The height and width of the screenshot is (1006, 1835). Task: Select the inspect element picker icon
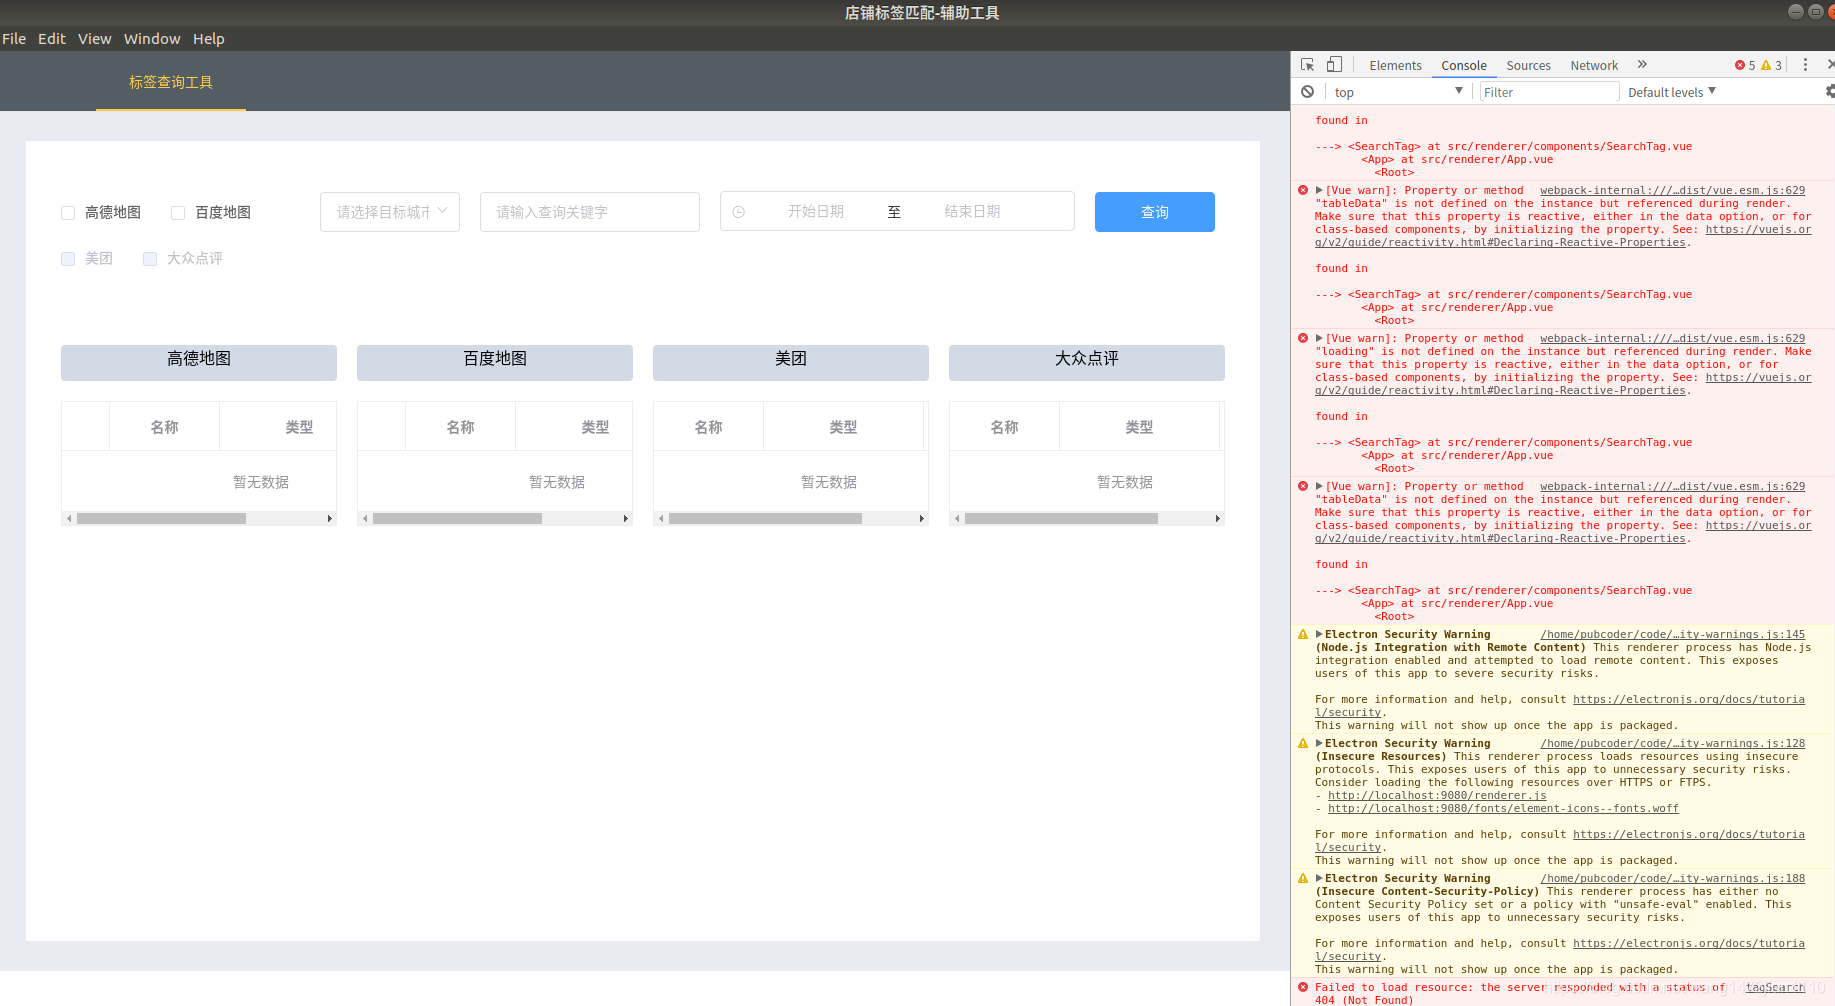[x=1308, y=65]
